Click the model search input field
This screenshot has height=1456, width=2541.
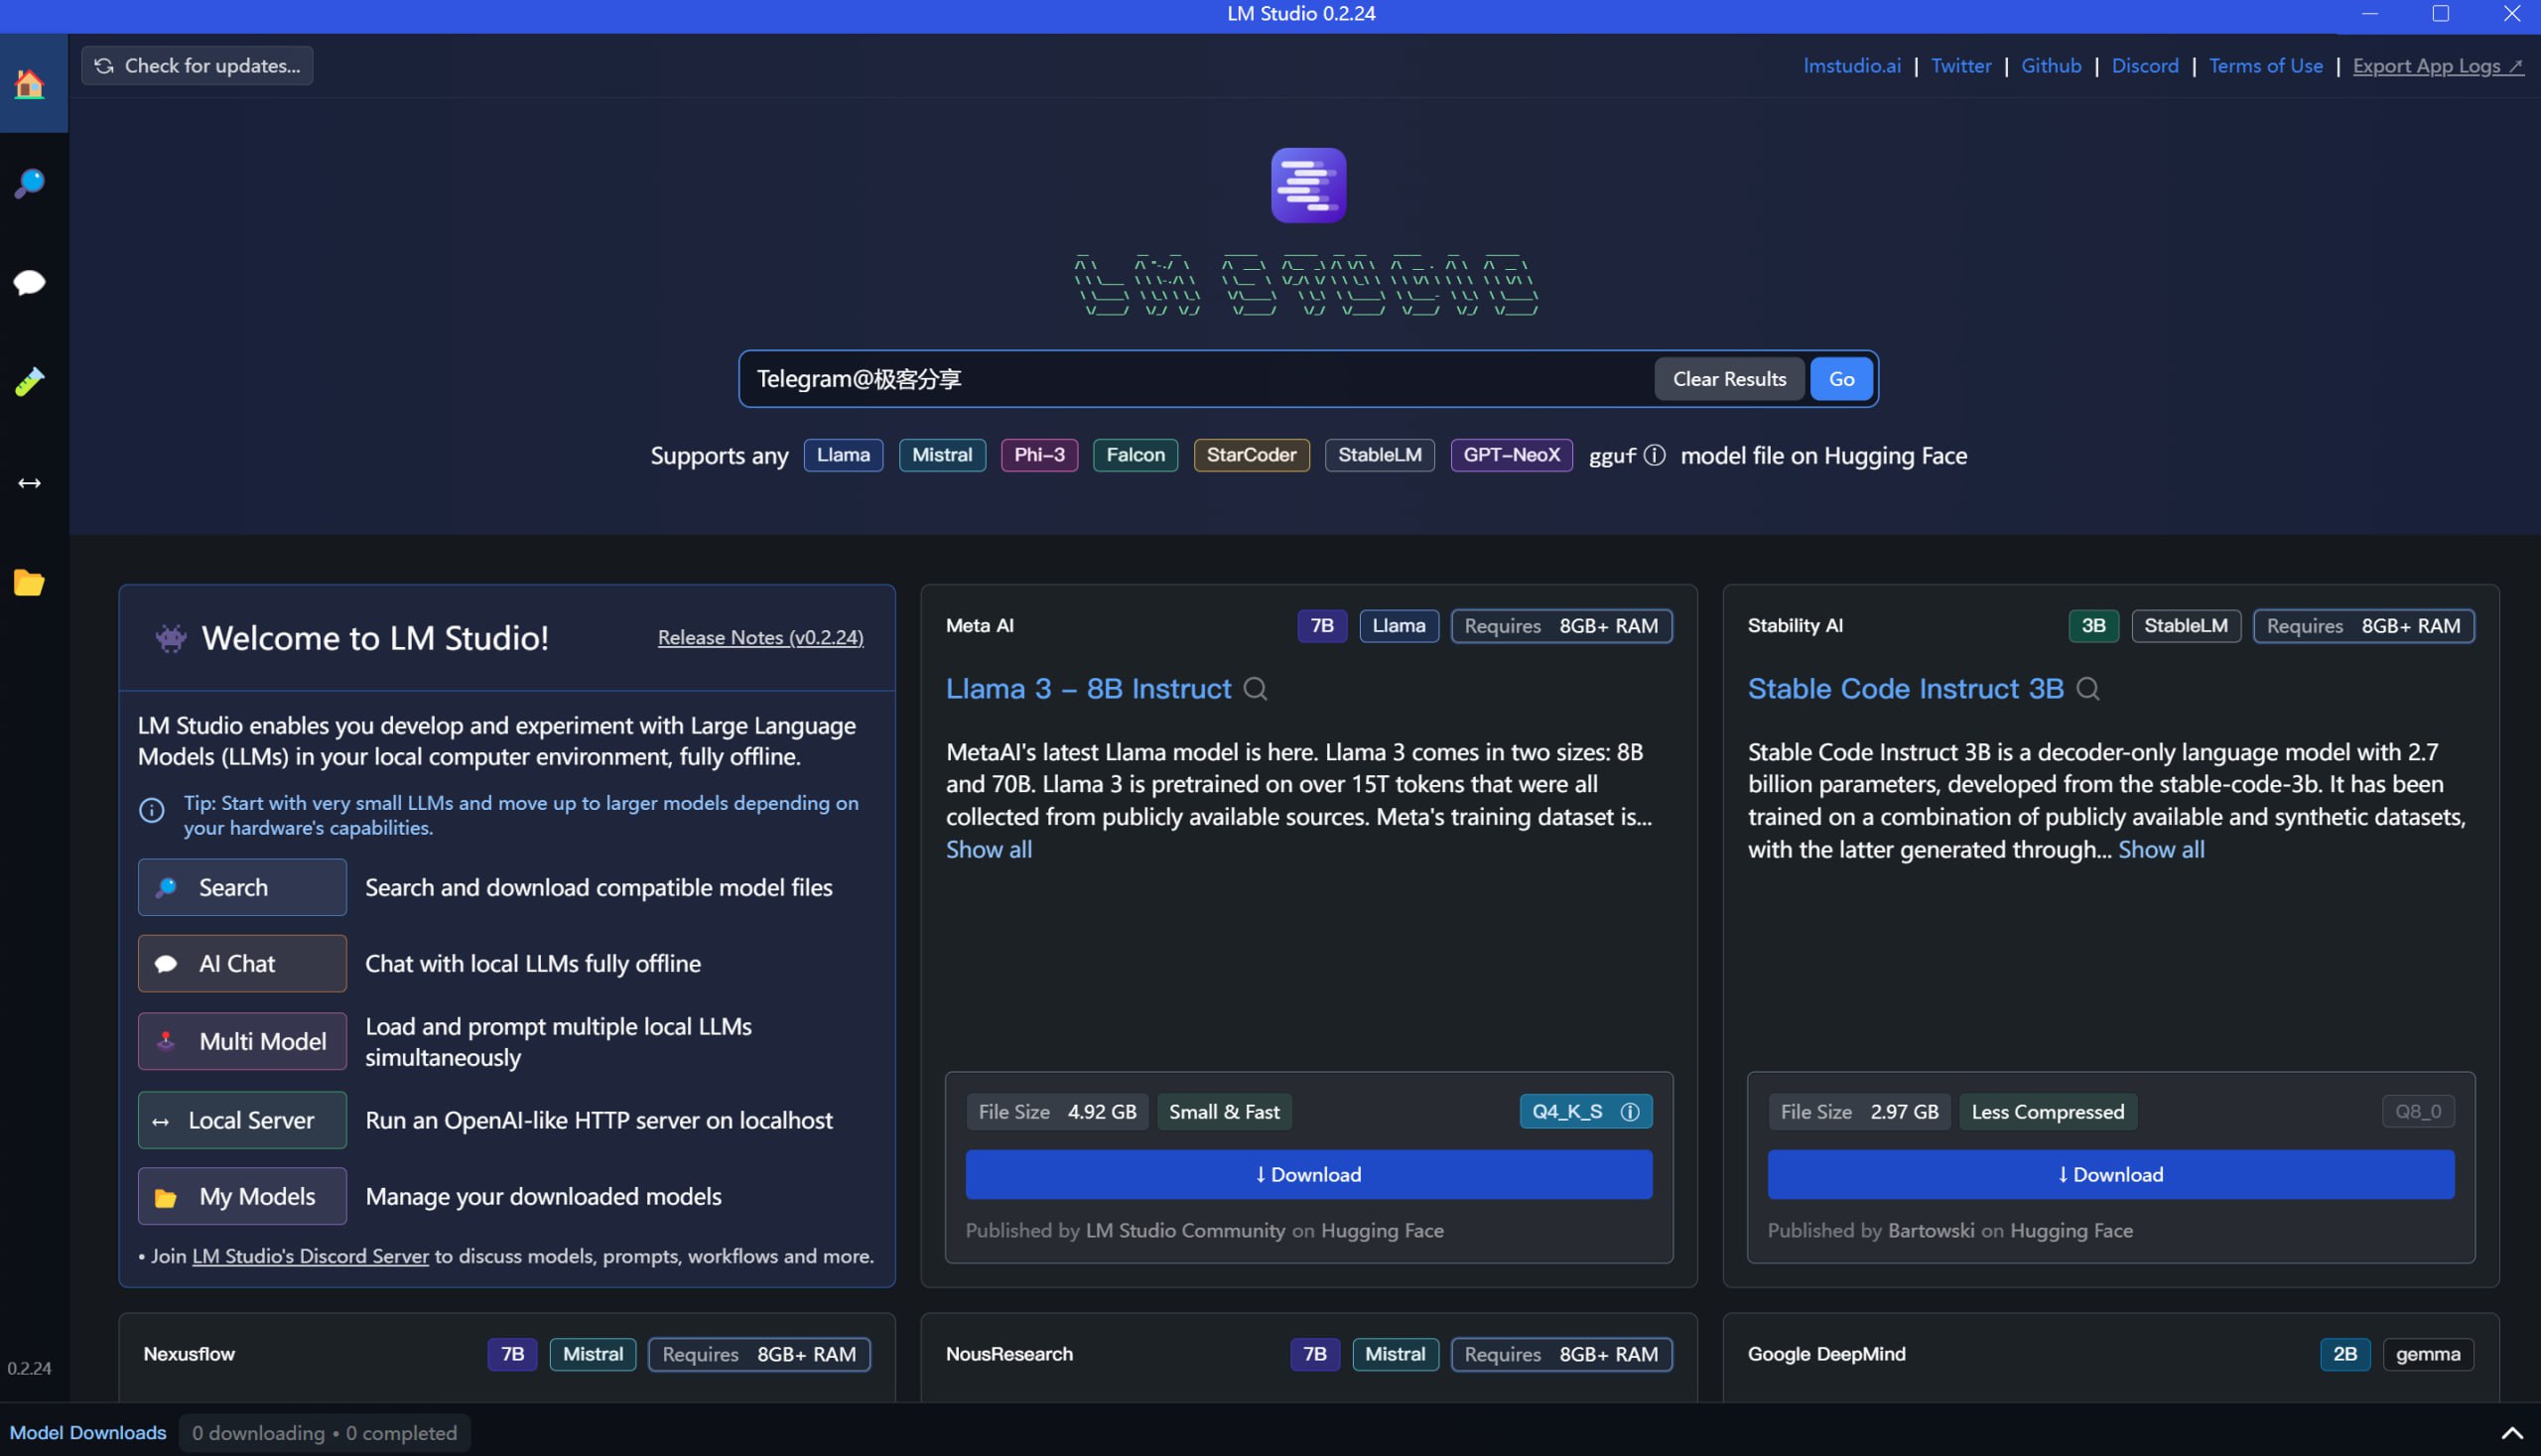1195,379
